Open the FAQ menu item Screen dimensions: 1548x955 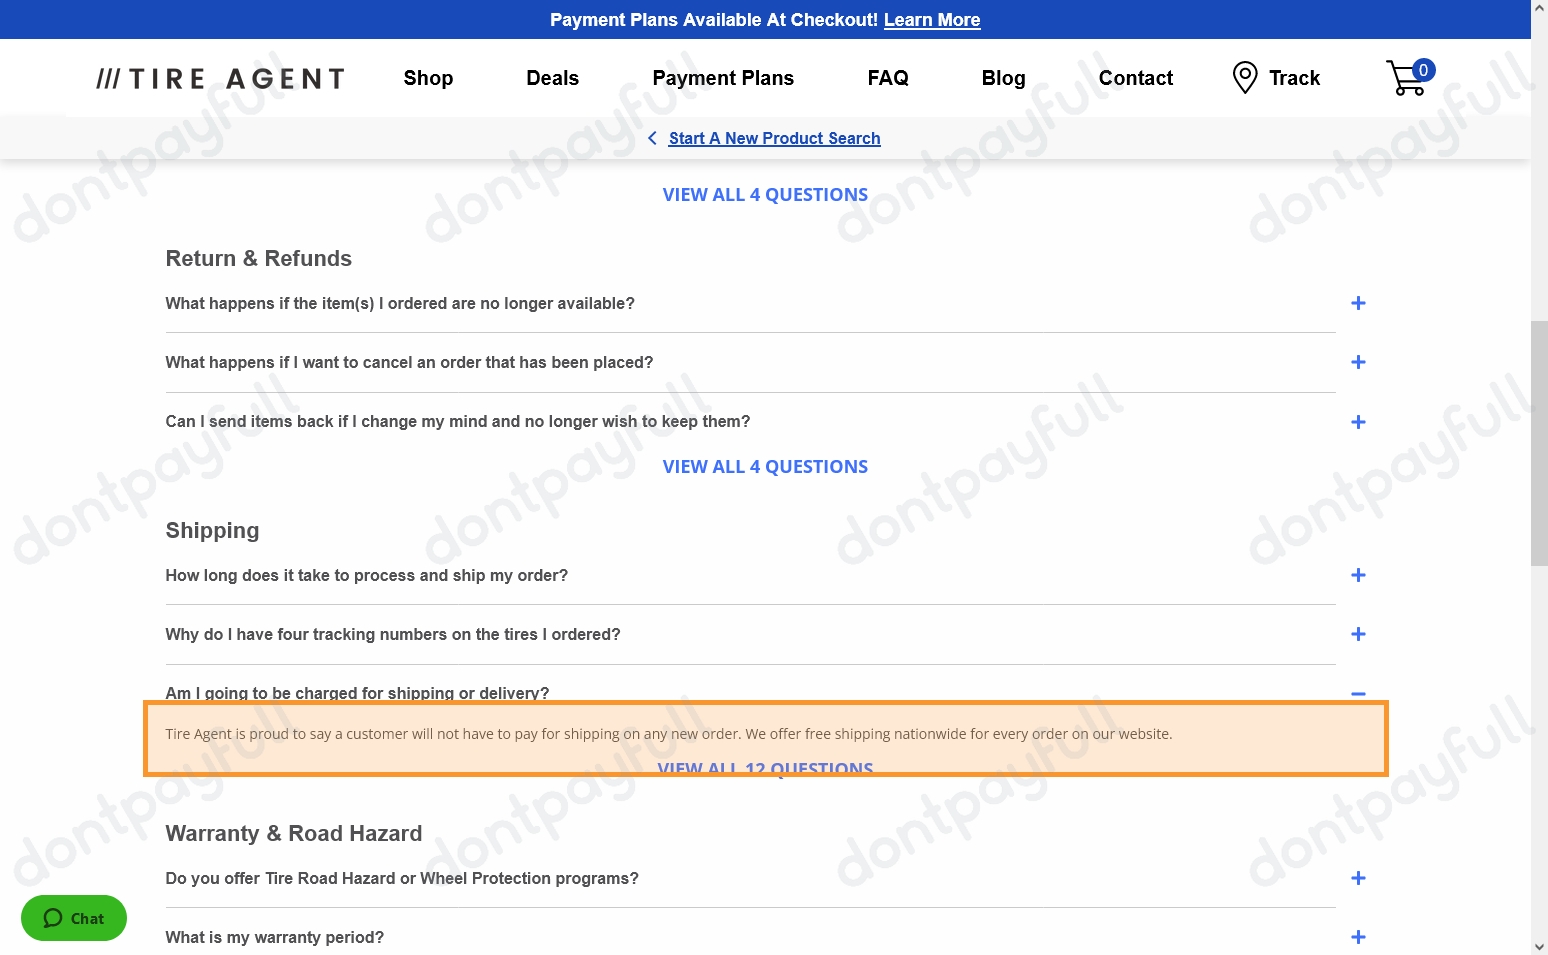coord(888,78)
